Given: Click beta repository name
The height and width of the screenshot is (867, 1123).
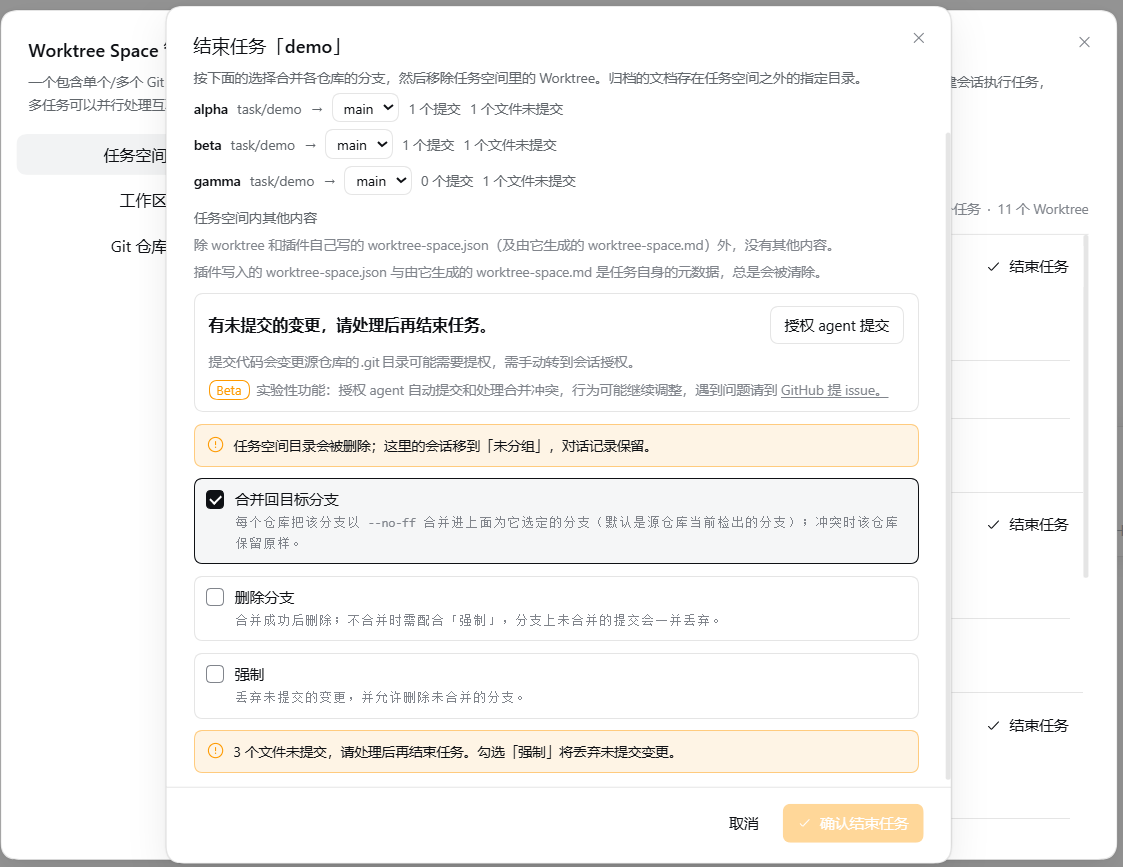Looking at the screenshot, I should [x=208, y=145].
